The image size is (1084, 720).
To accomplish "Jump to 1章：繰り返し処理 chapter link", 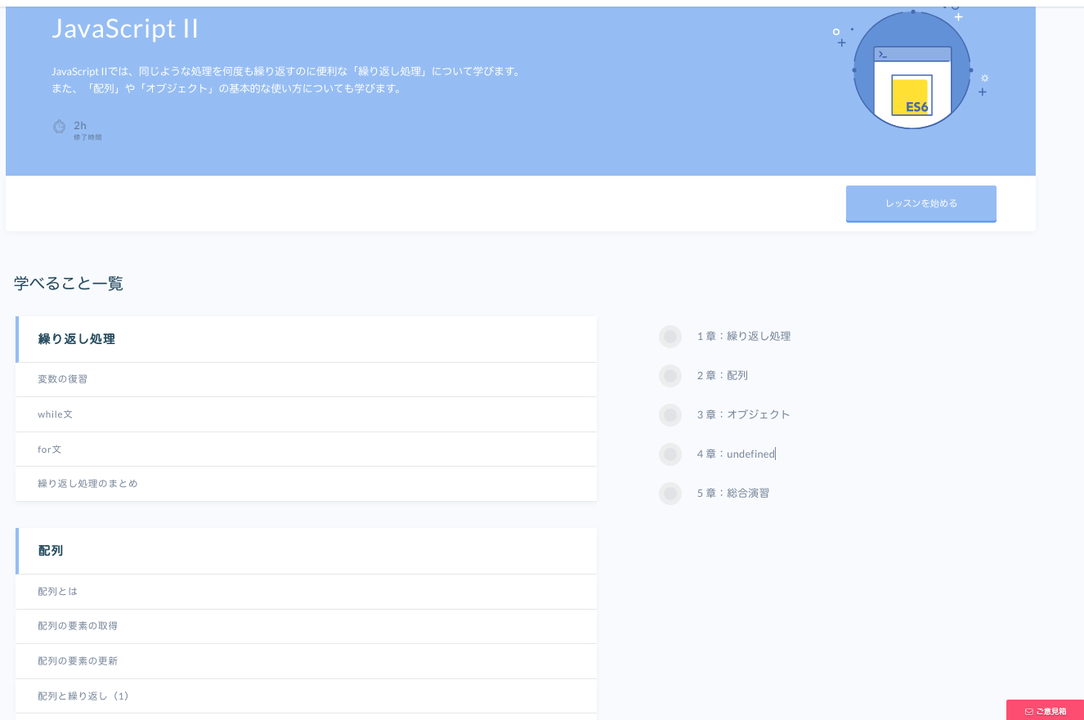I will (x=744, y=336).
